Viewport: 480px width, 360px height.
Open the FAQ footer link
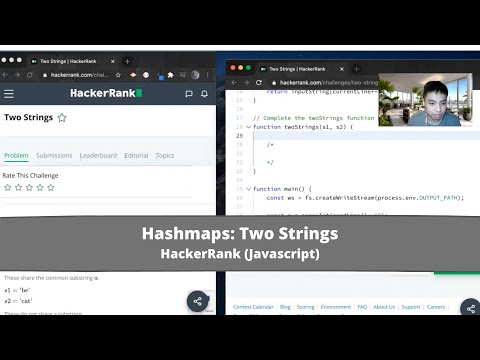pyautogui.click(x=362, y=307)
